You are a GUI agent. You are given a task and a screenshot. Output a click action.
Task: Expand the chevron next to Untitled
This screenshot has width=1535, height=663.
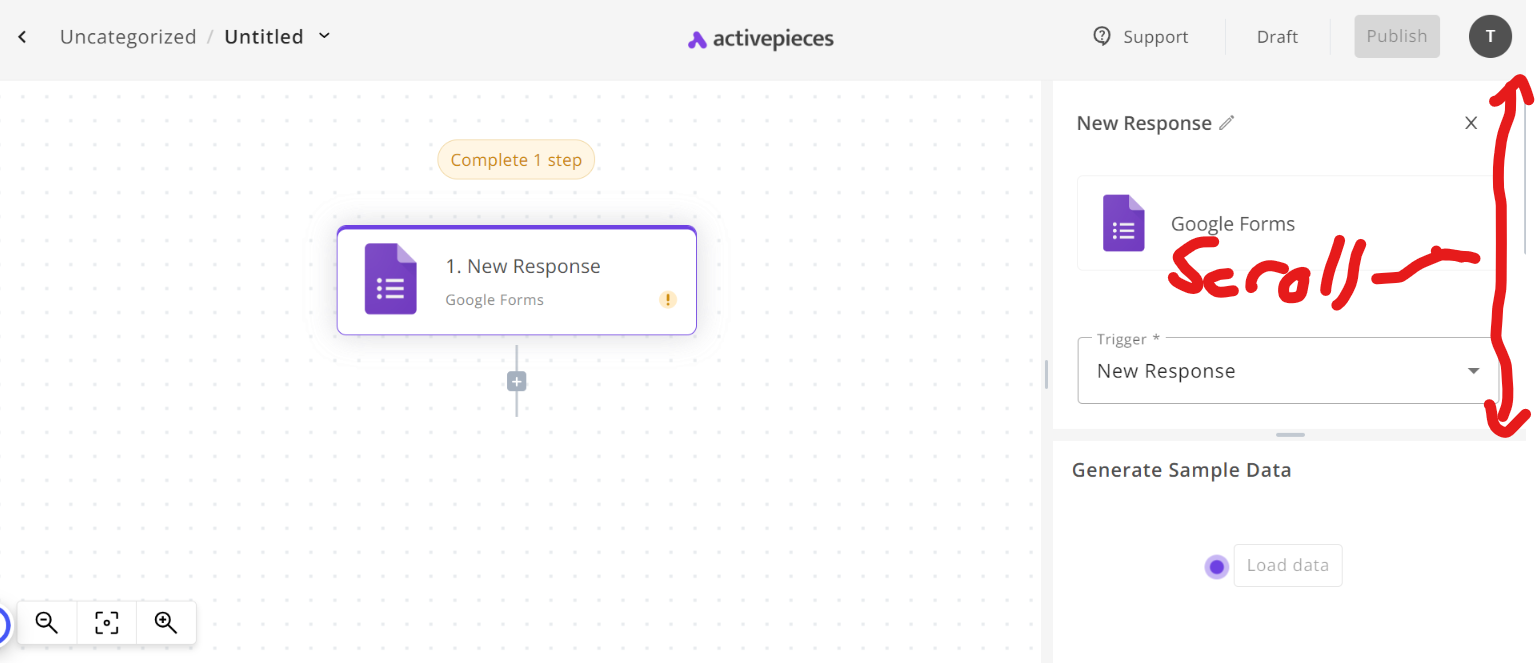point(324,36)
